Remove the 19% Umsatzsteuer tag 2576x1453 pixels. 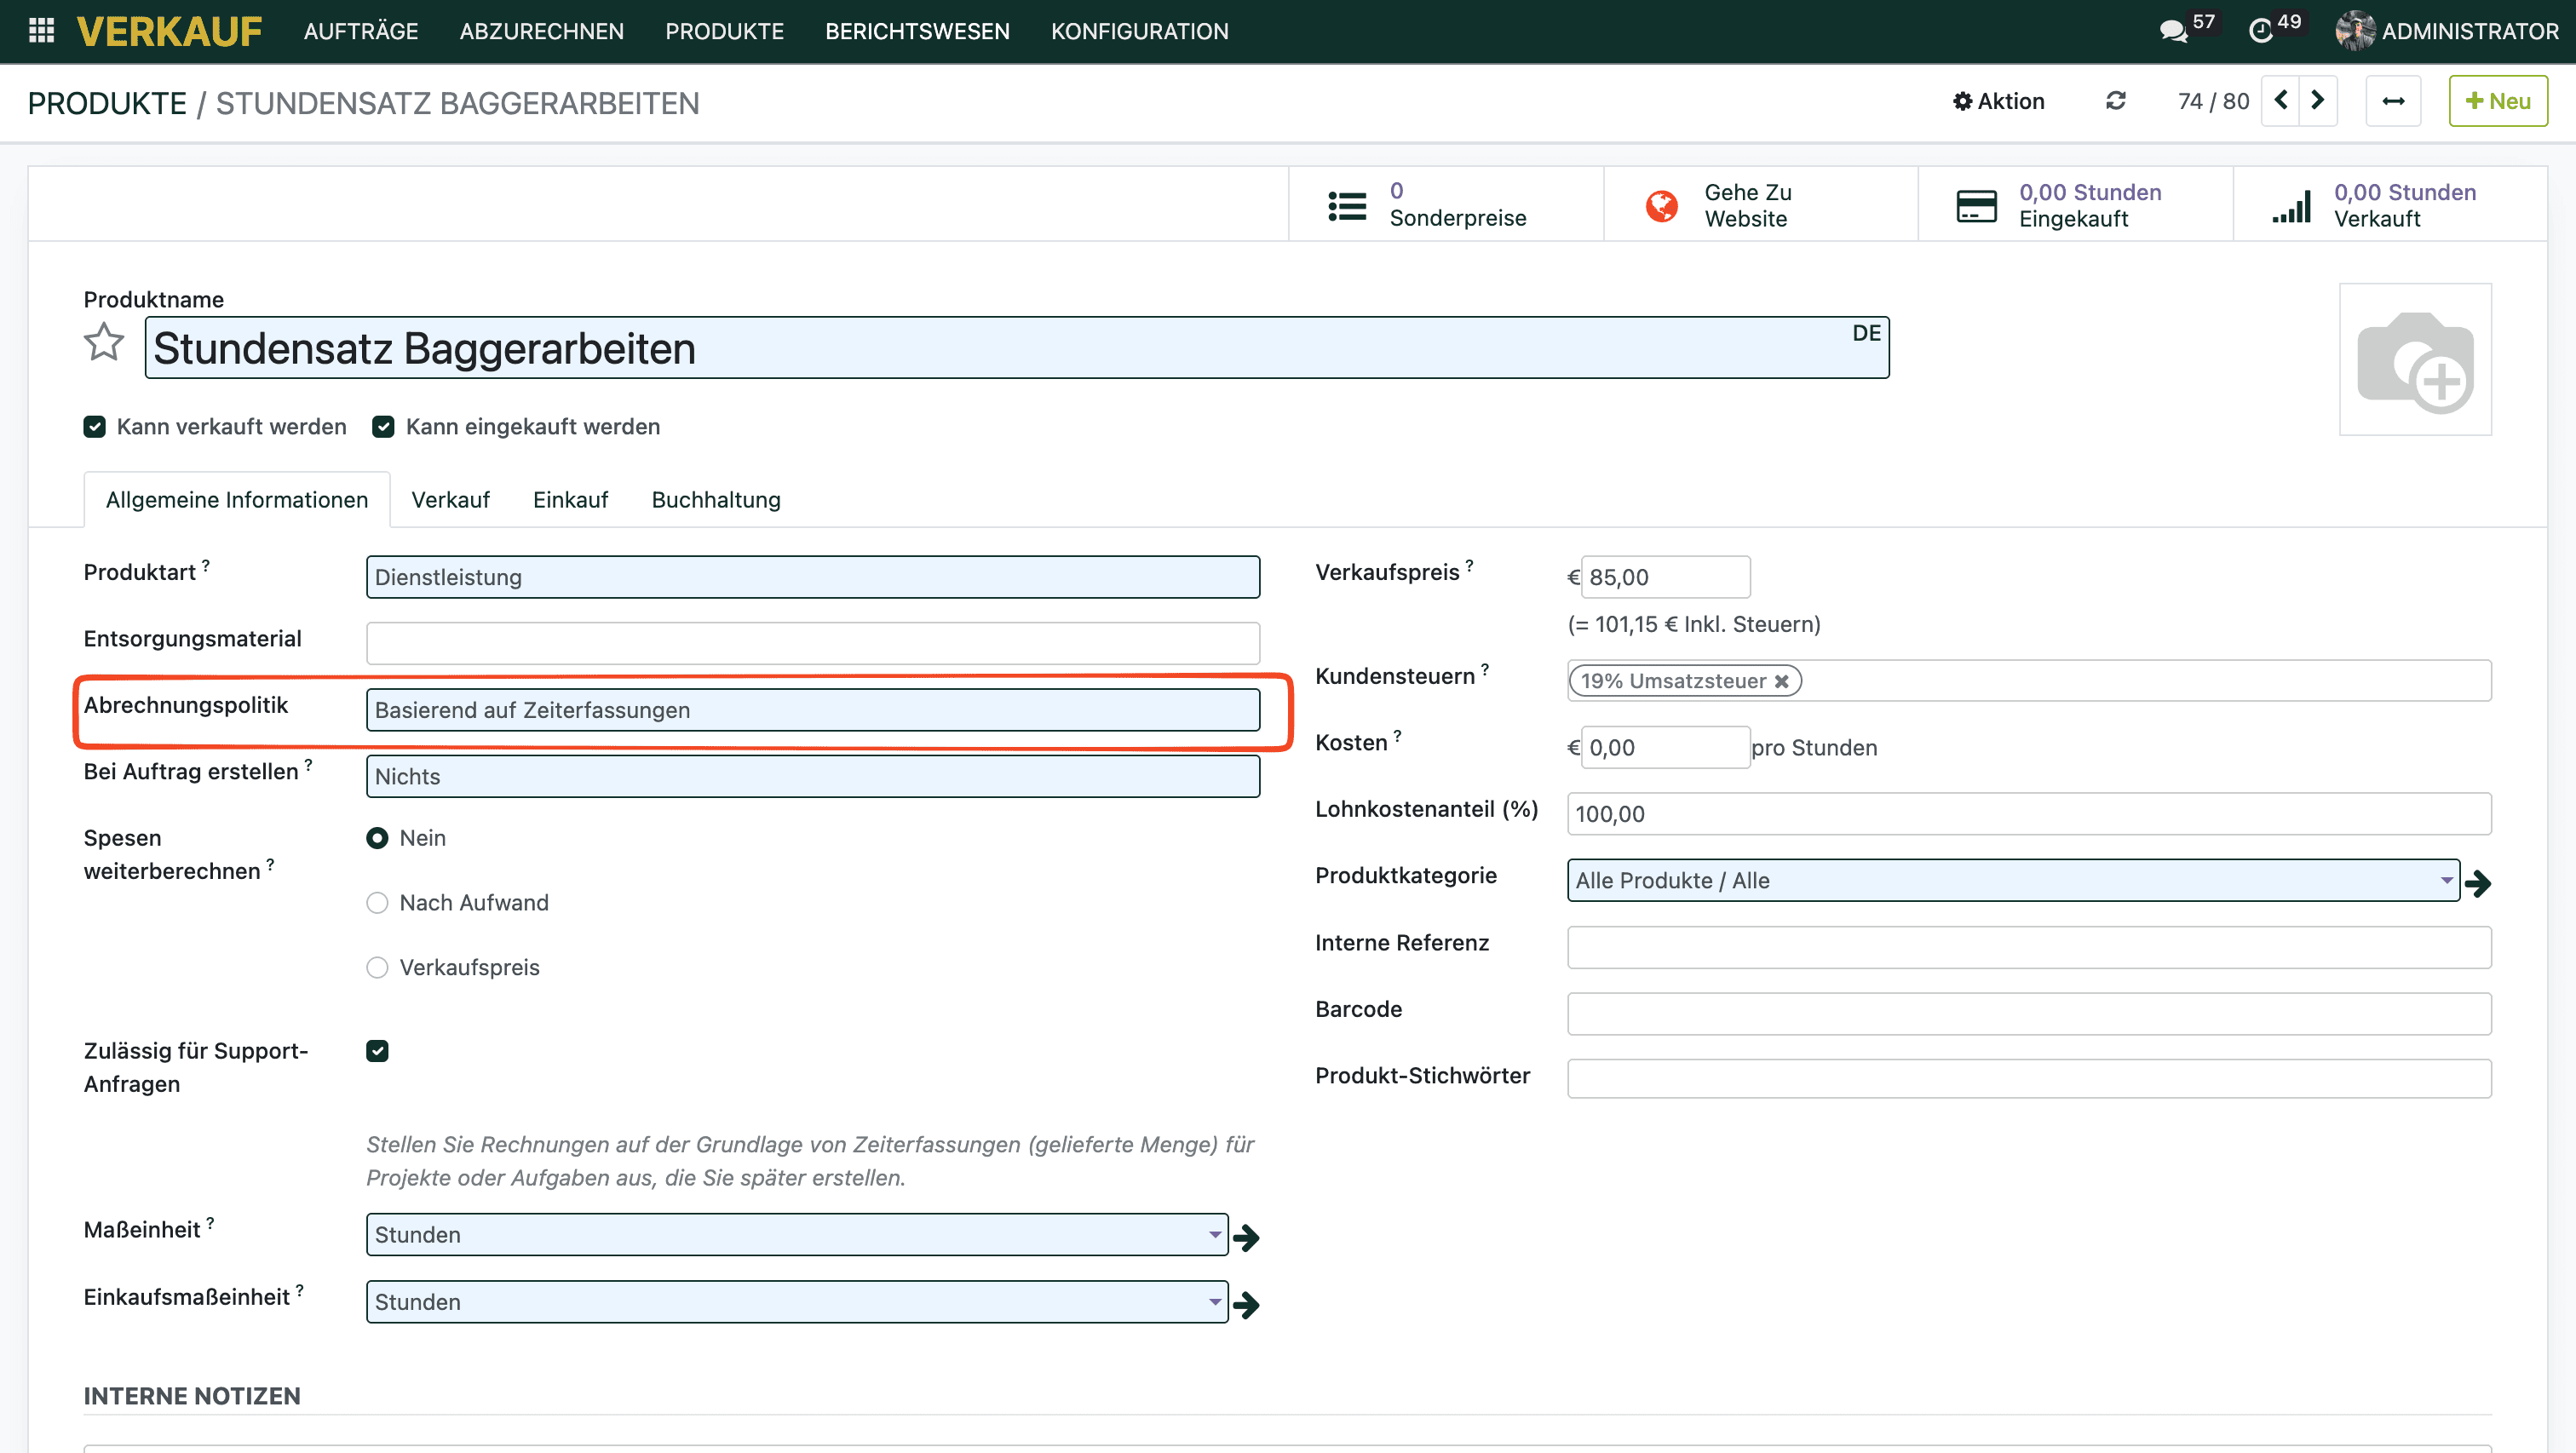click(1782, 682)
